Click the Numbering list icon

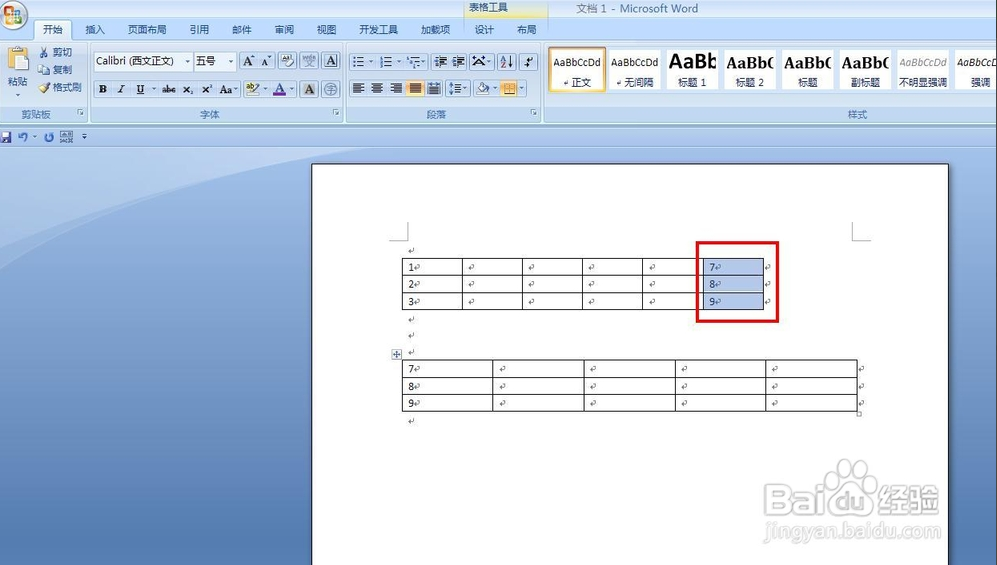point(386,62)
